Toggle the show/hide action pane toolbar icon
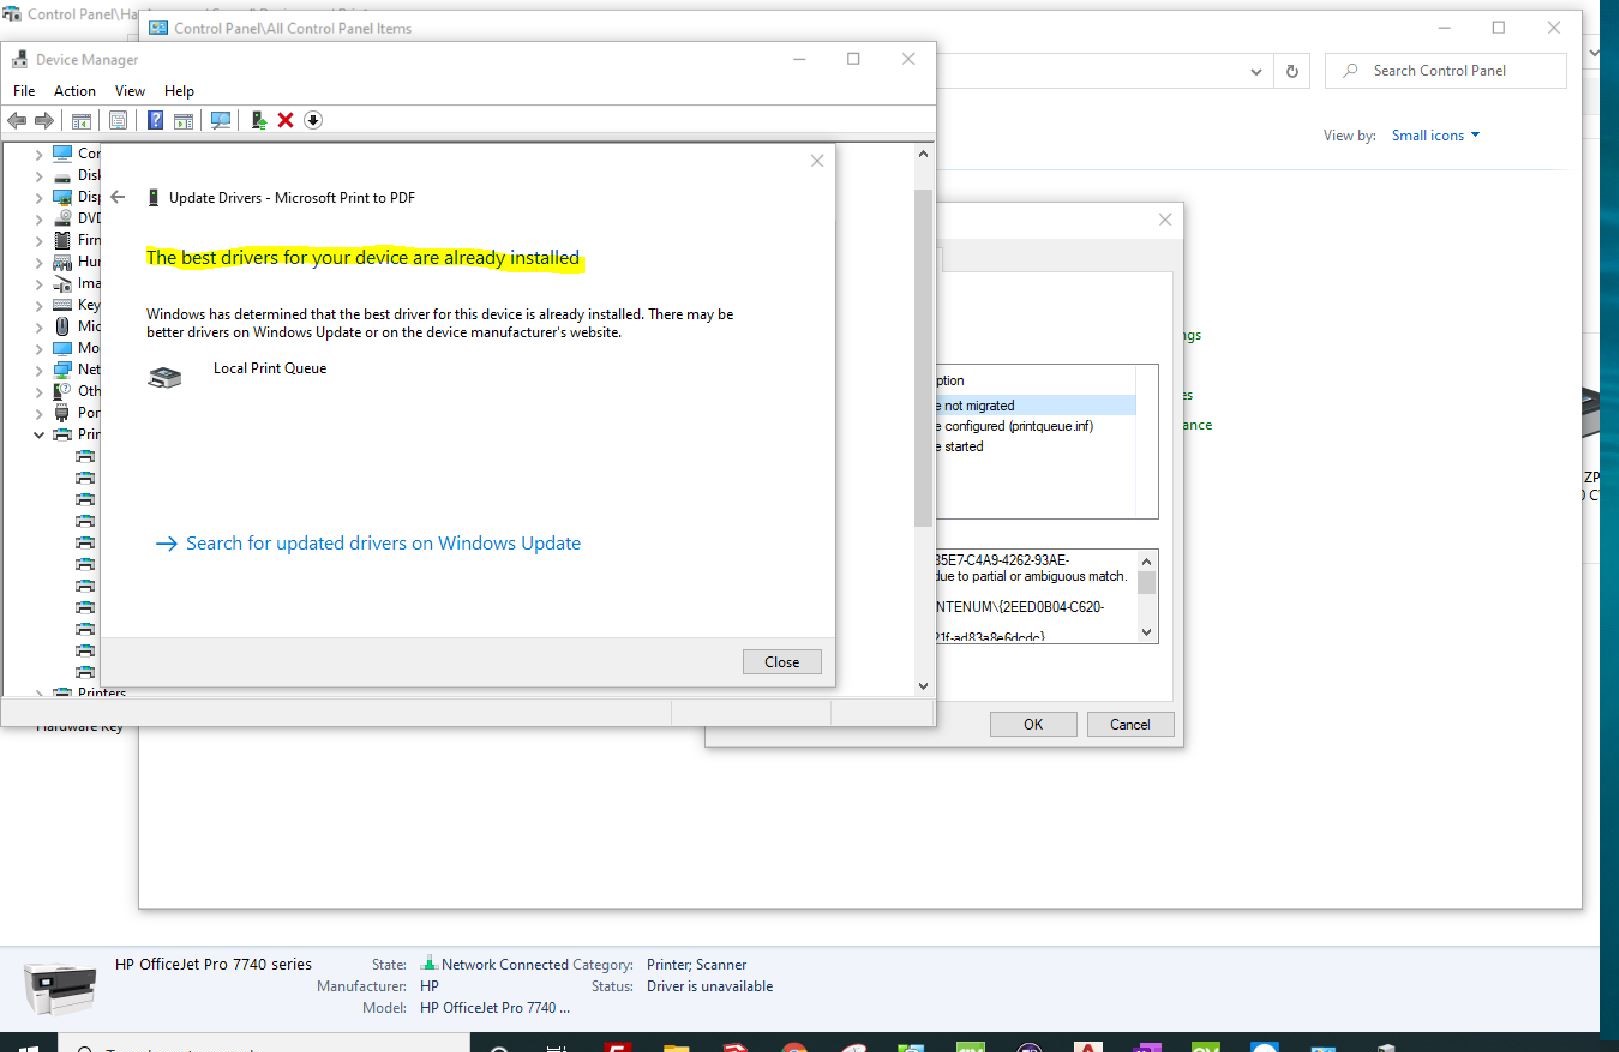1619x1052 pixels. 183,120
